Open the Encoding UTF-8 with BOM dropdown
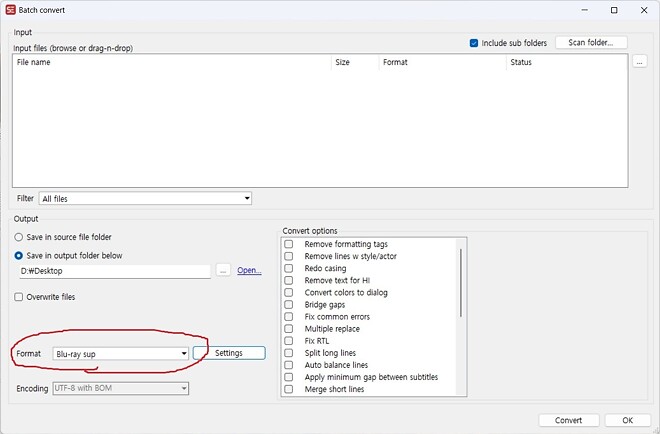 click(x=120, y=388)
